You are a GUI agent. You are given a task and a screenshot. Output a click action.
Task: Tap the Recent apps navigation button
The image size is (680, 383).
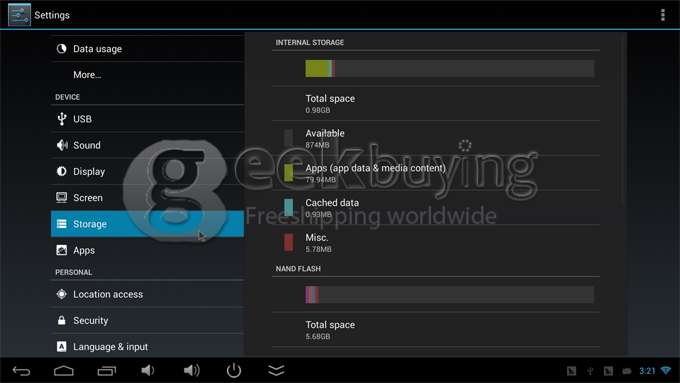point(107,371)
